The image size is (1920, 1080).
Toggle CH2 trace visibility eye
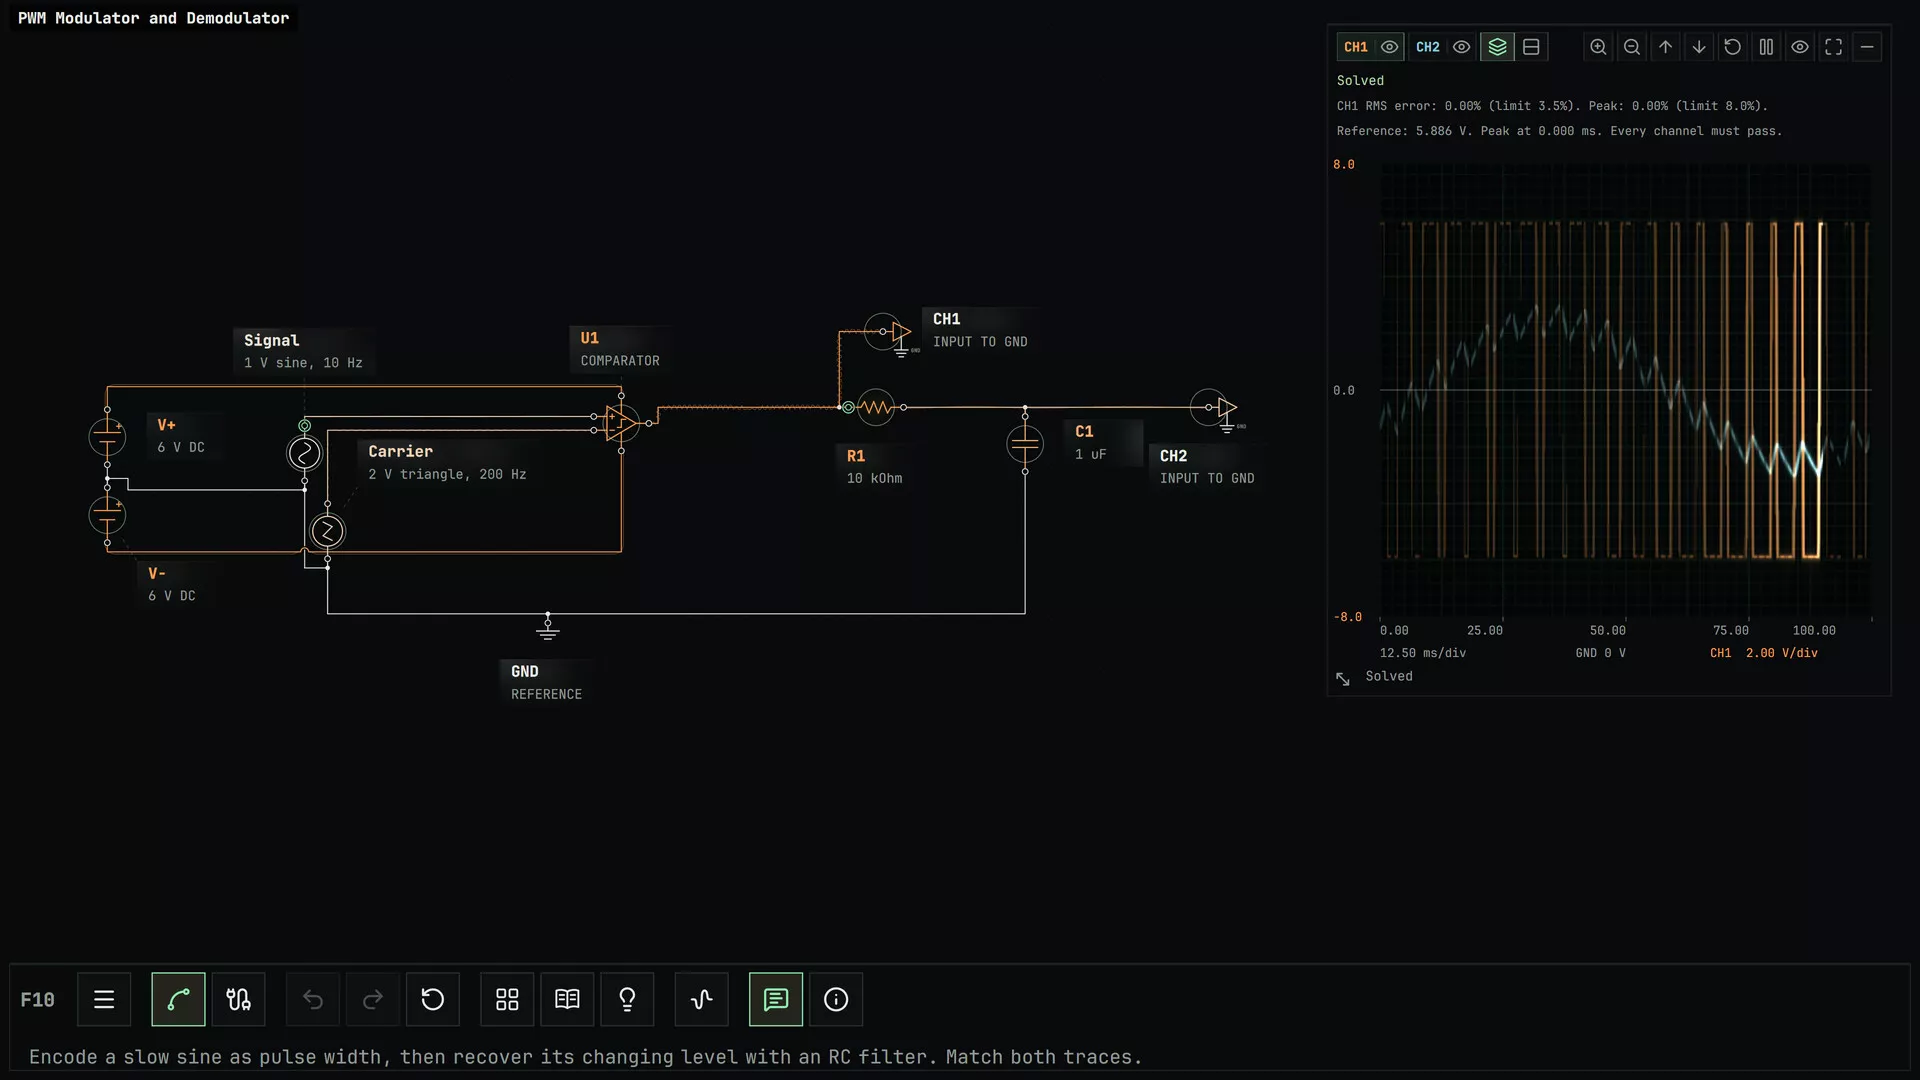(1462, 47)
